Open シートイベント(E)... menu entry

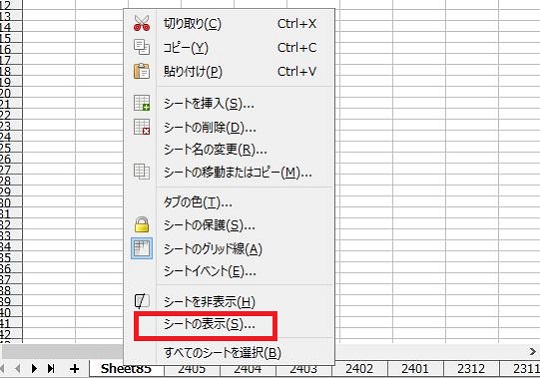pyautogui.click(x=229, y=271)
